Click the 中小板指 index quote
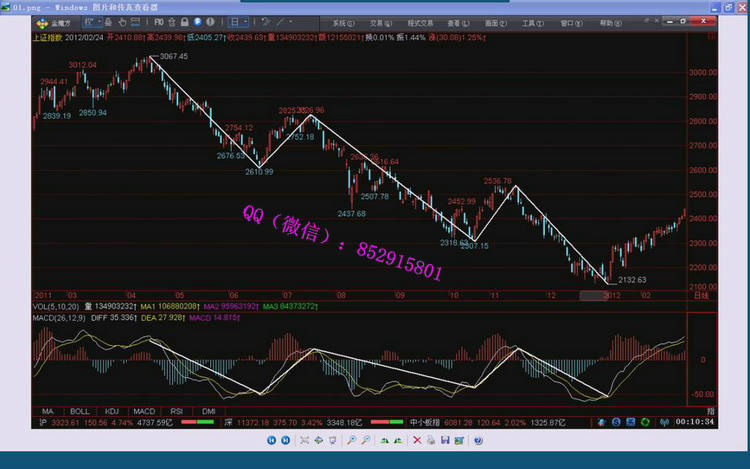This screenshot has height=469, width=750. 425,423
